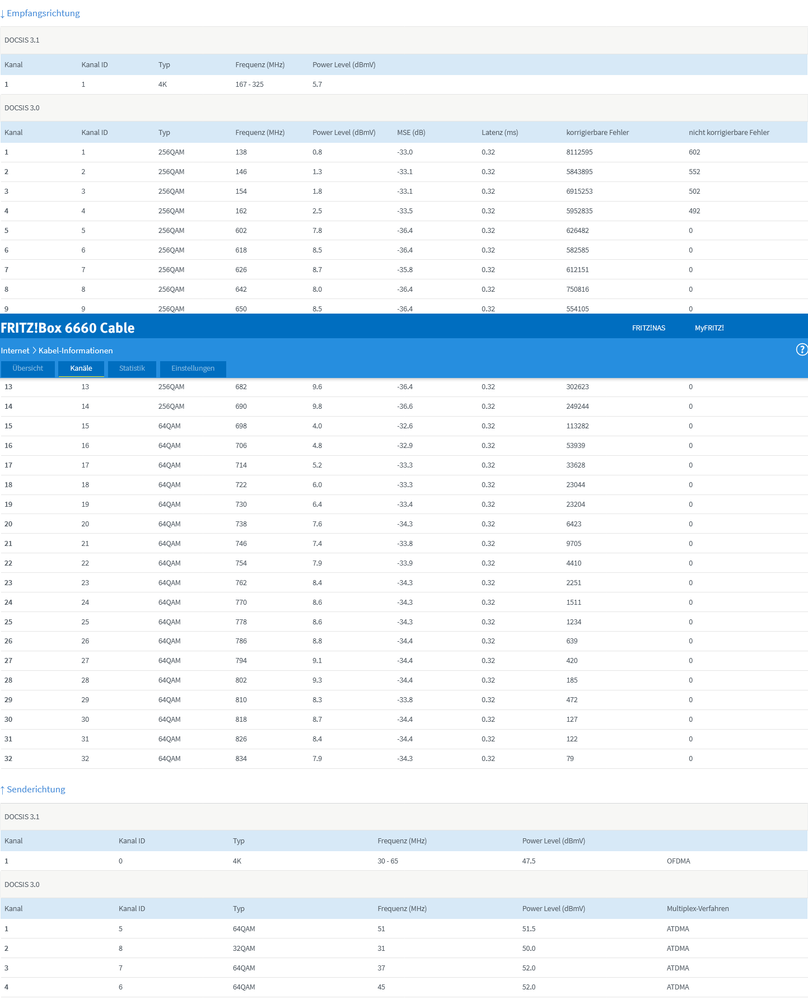Viewport: 808px width, 999px height.
Task: Select the error count 8112595
Action: click(579, 152)
